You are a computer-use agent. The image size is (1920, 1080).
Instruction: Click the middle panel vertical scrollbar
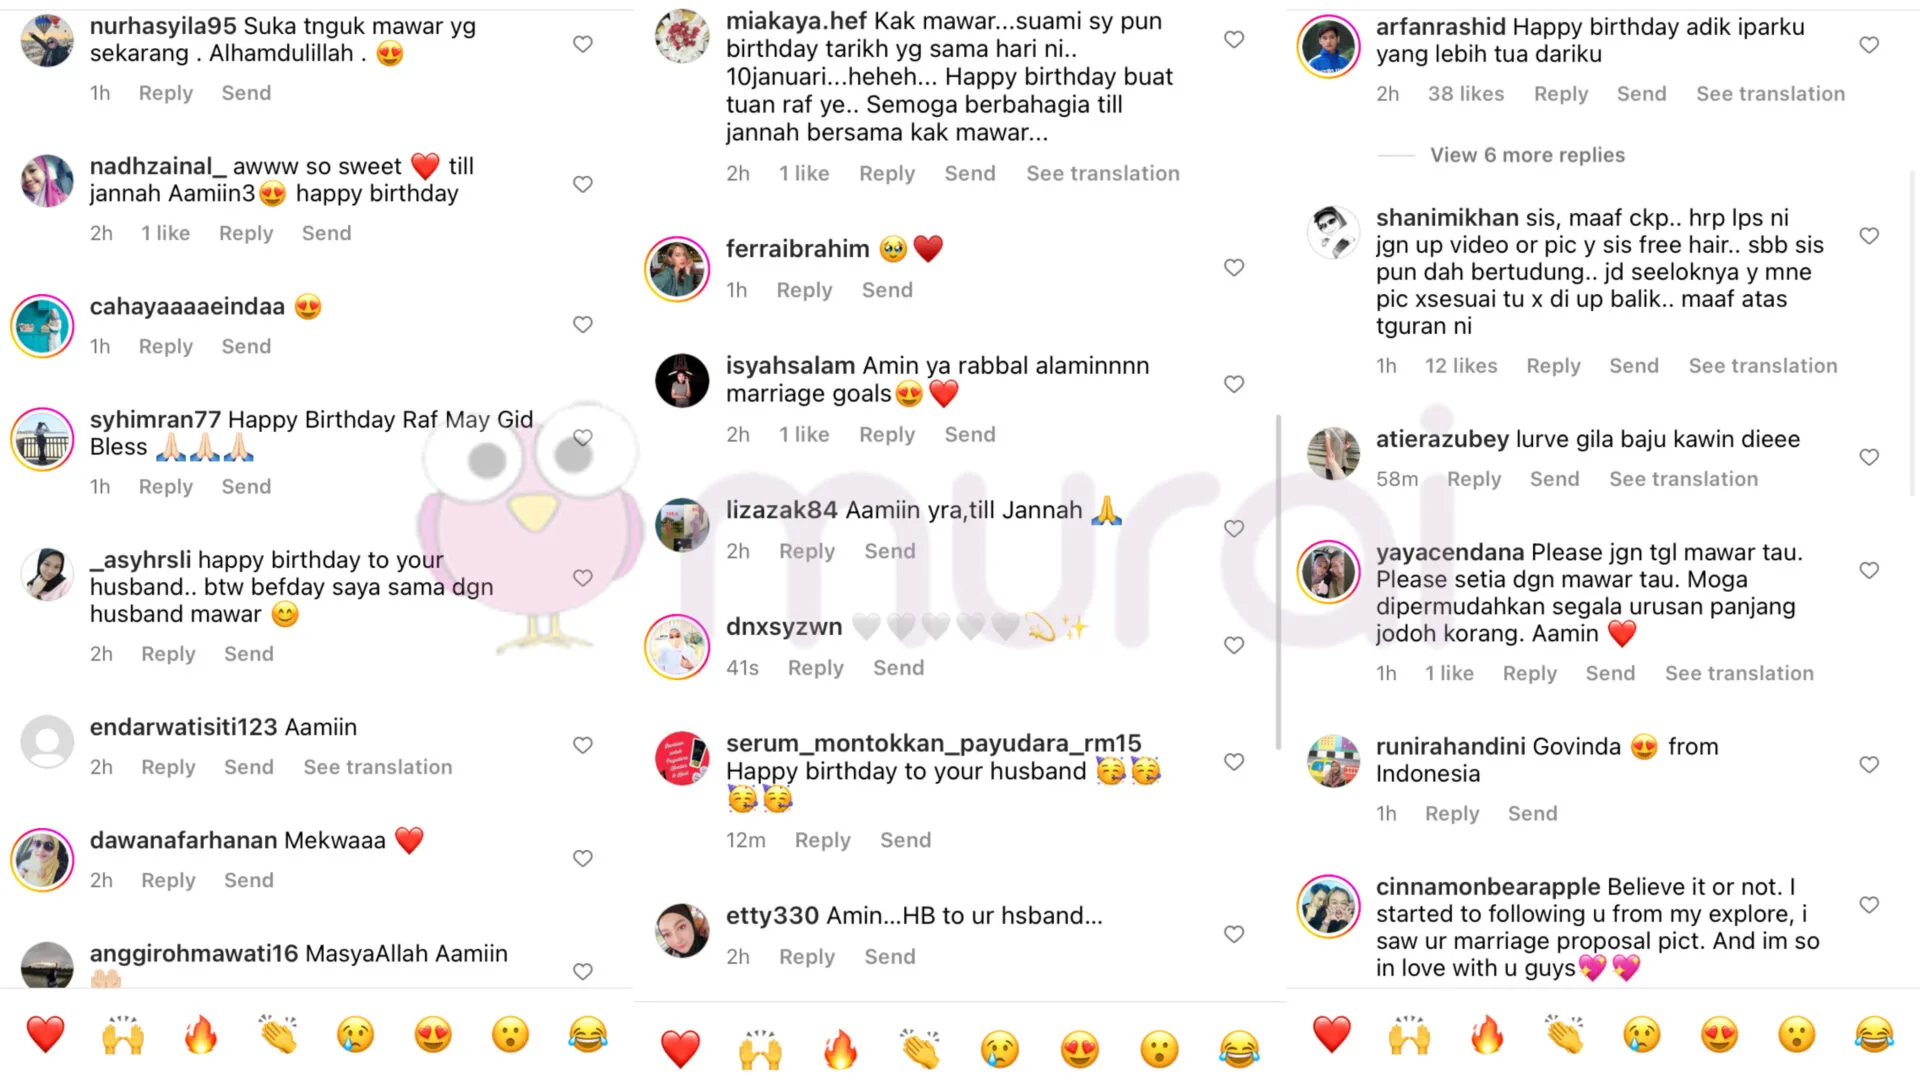coord(1278,582)
